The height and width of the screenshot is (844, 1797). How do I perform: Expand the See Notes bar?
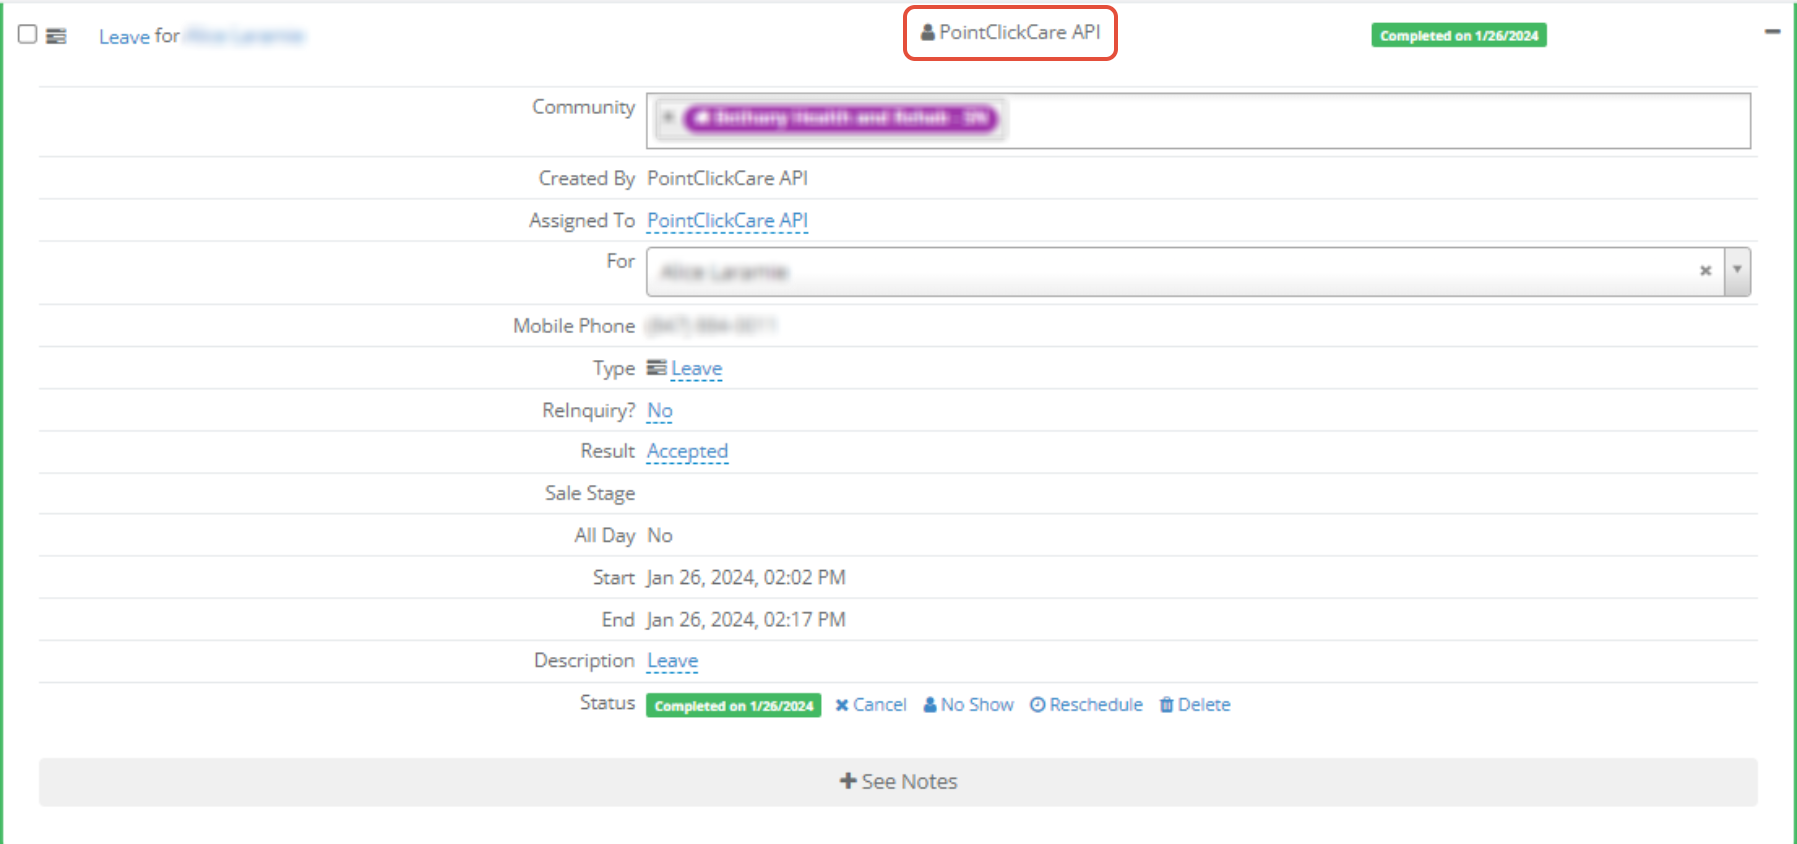[x=898, y=782]
